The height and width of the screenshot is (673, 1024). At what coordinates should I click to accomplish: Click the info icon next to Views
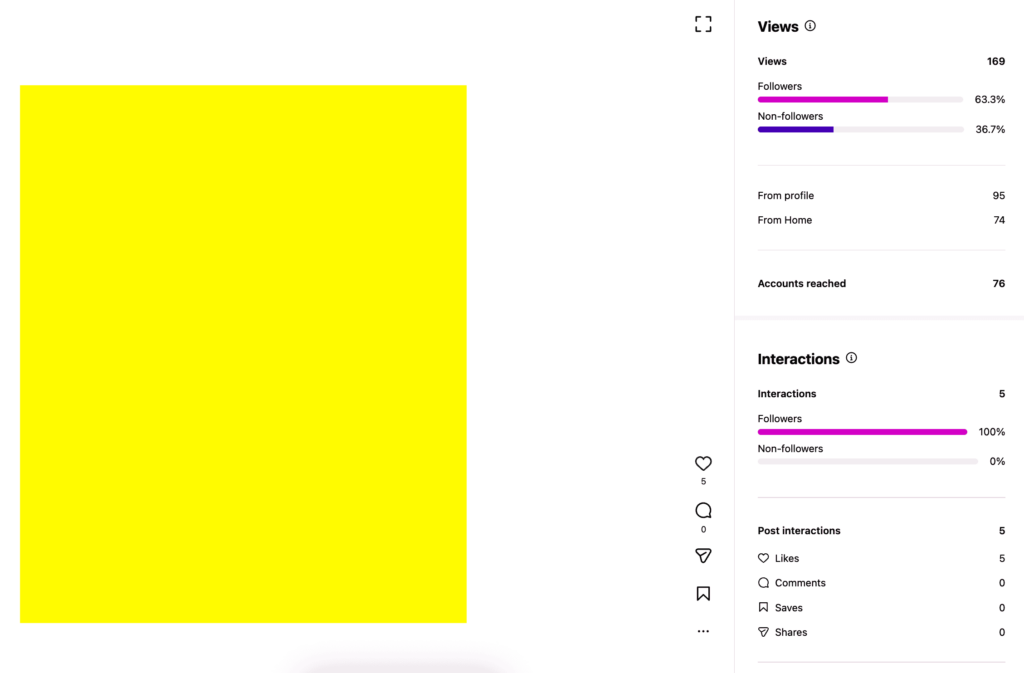pyautogui.click(x=810, y=26)
